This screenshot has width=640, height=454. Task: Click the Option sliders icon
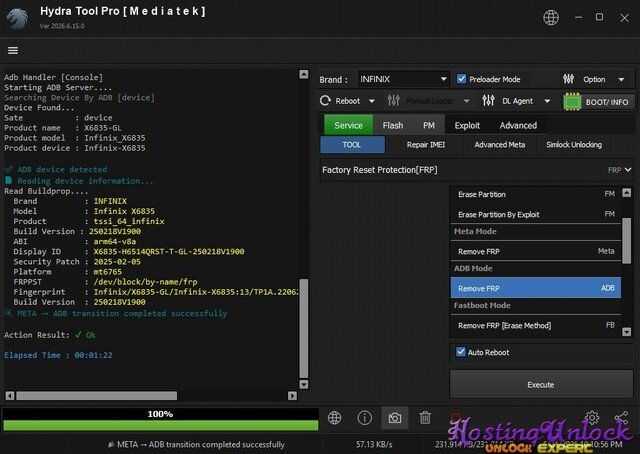pos(569,79)
